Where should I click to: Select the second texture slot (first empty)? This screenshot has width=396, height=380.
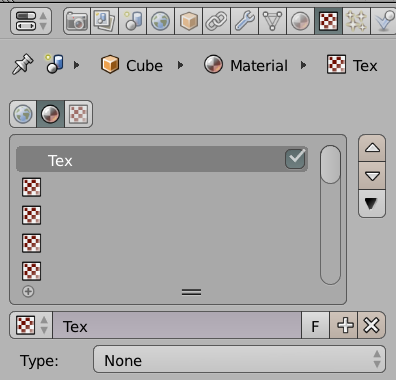coord(162,187)
